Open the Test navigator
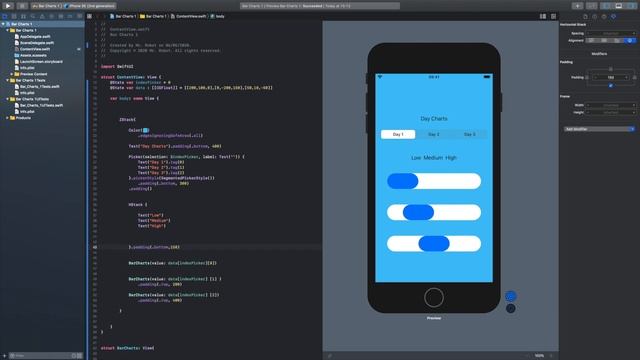 coord(51,16)
